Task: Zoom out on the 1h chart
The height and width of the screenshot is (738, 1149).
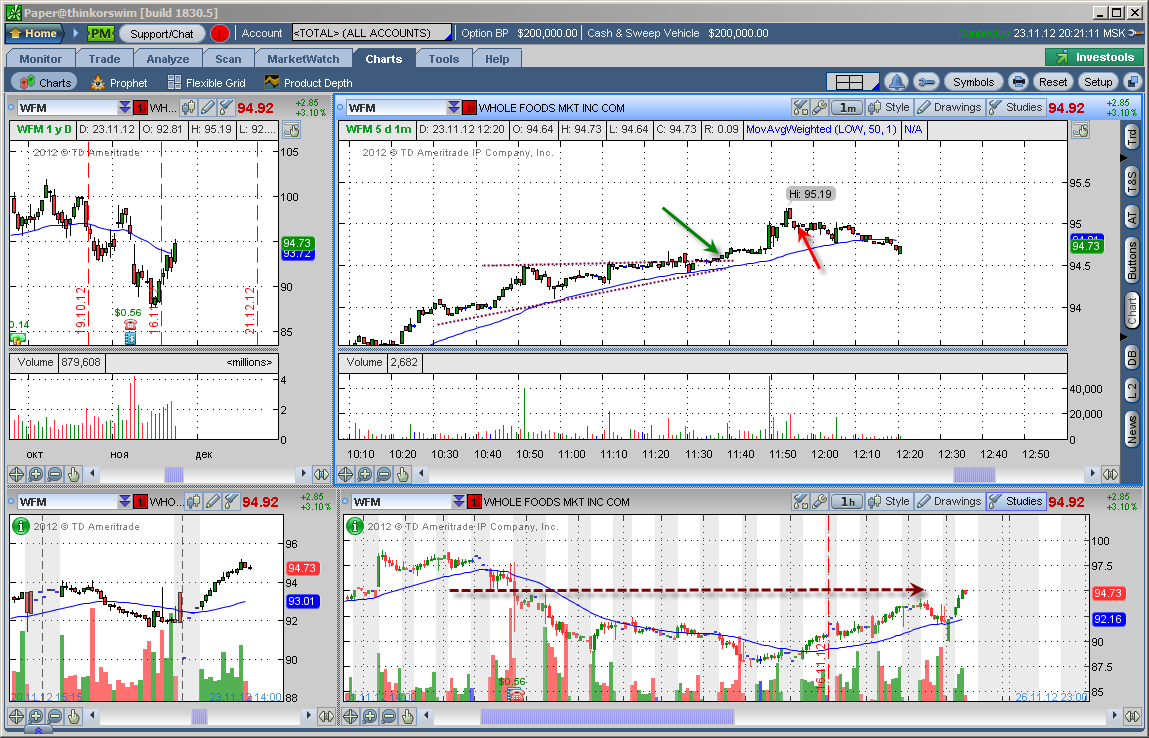Action: pos(389,716)
